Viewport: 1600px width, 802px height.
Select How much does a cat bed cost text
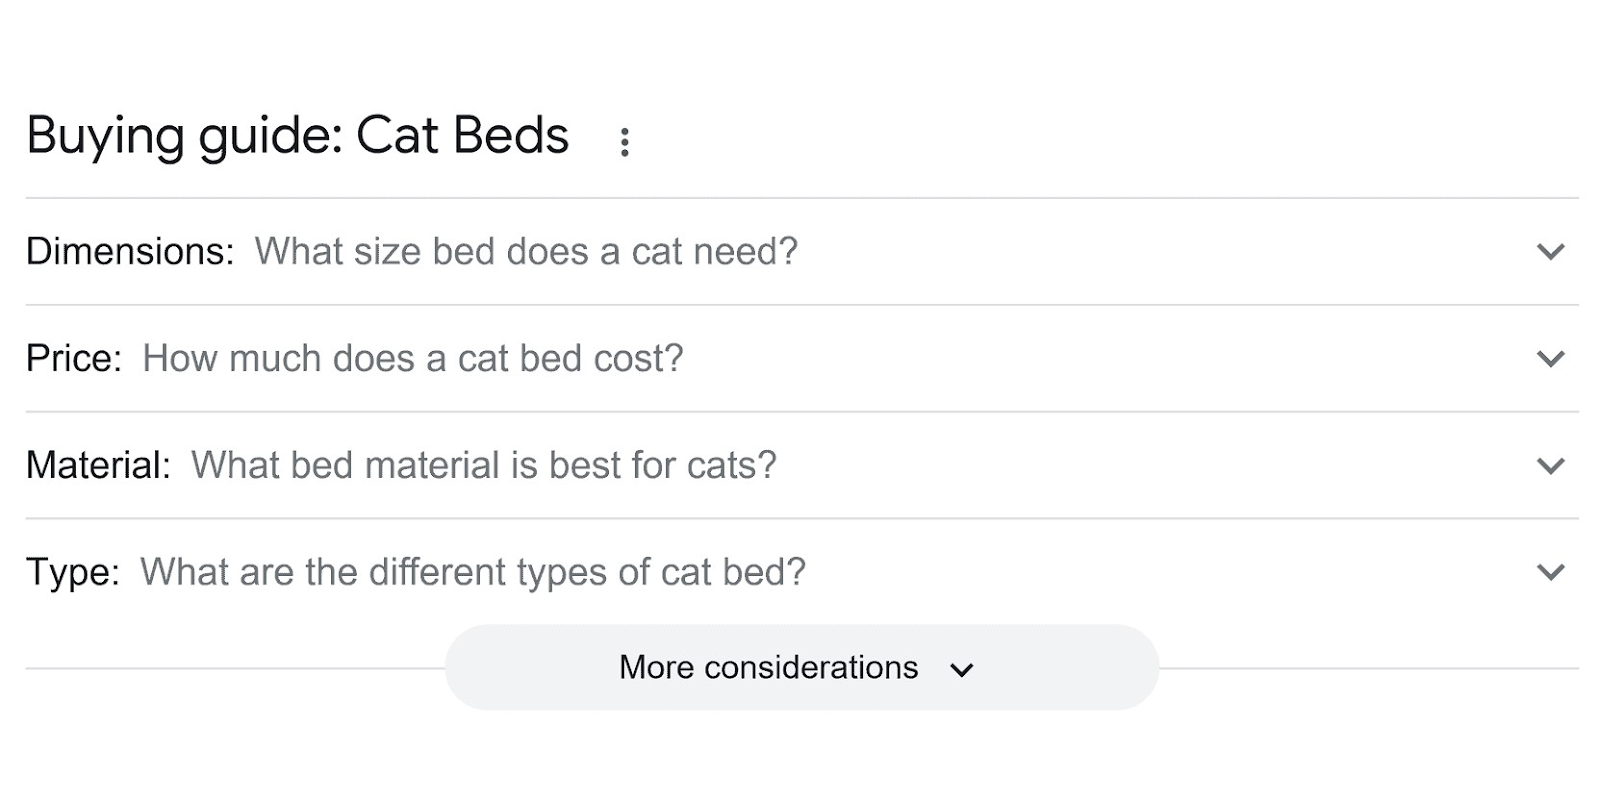pyautogui.click(x=413, y=358)
